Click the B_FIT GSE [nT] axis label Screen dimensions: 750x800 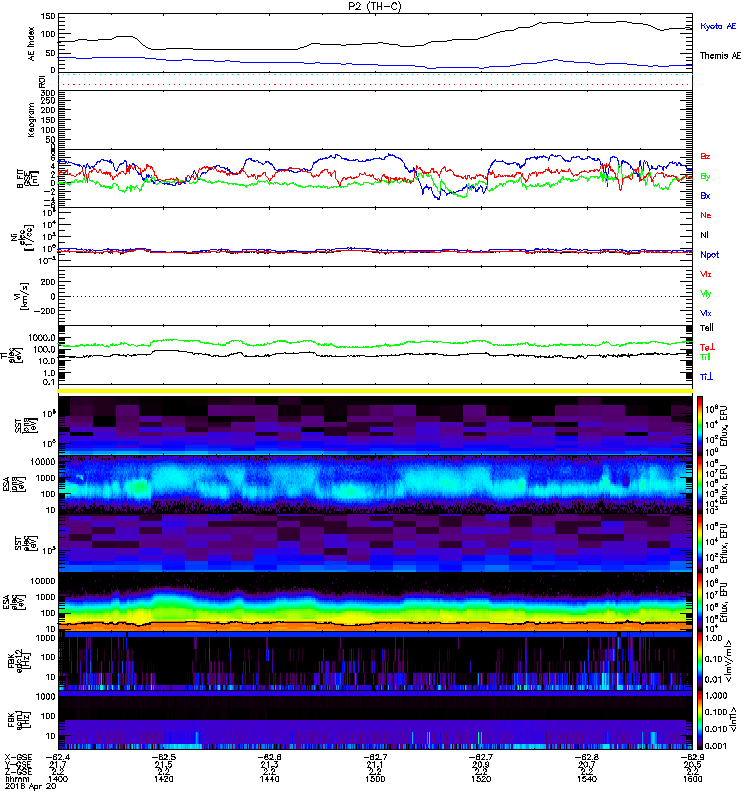[x=30, y=179]
